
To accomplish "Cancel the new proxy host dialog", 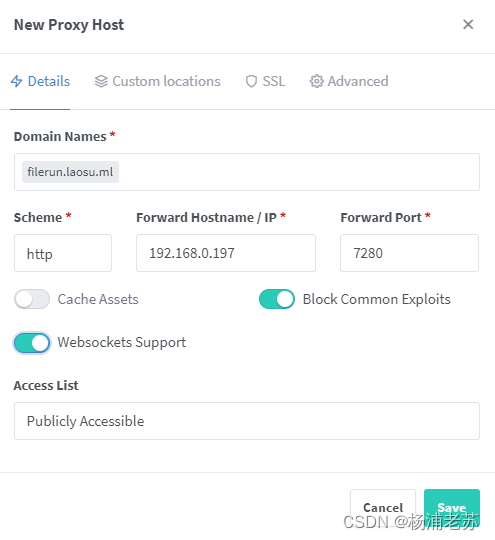I will [383, 507].
